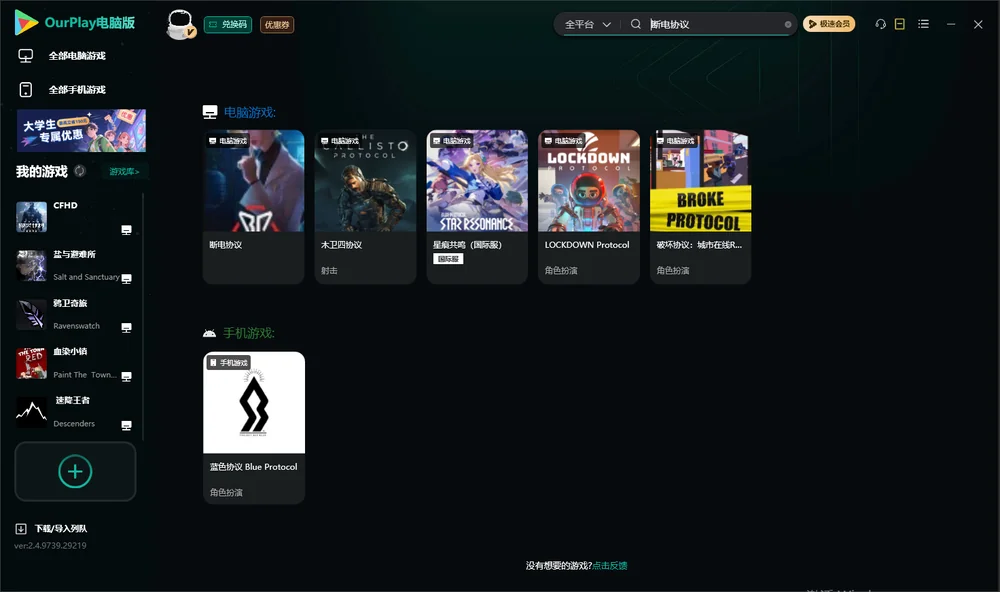Click the my games list scrollbar

(x=143, y=316)
